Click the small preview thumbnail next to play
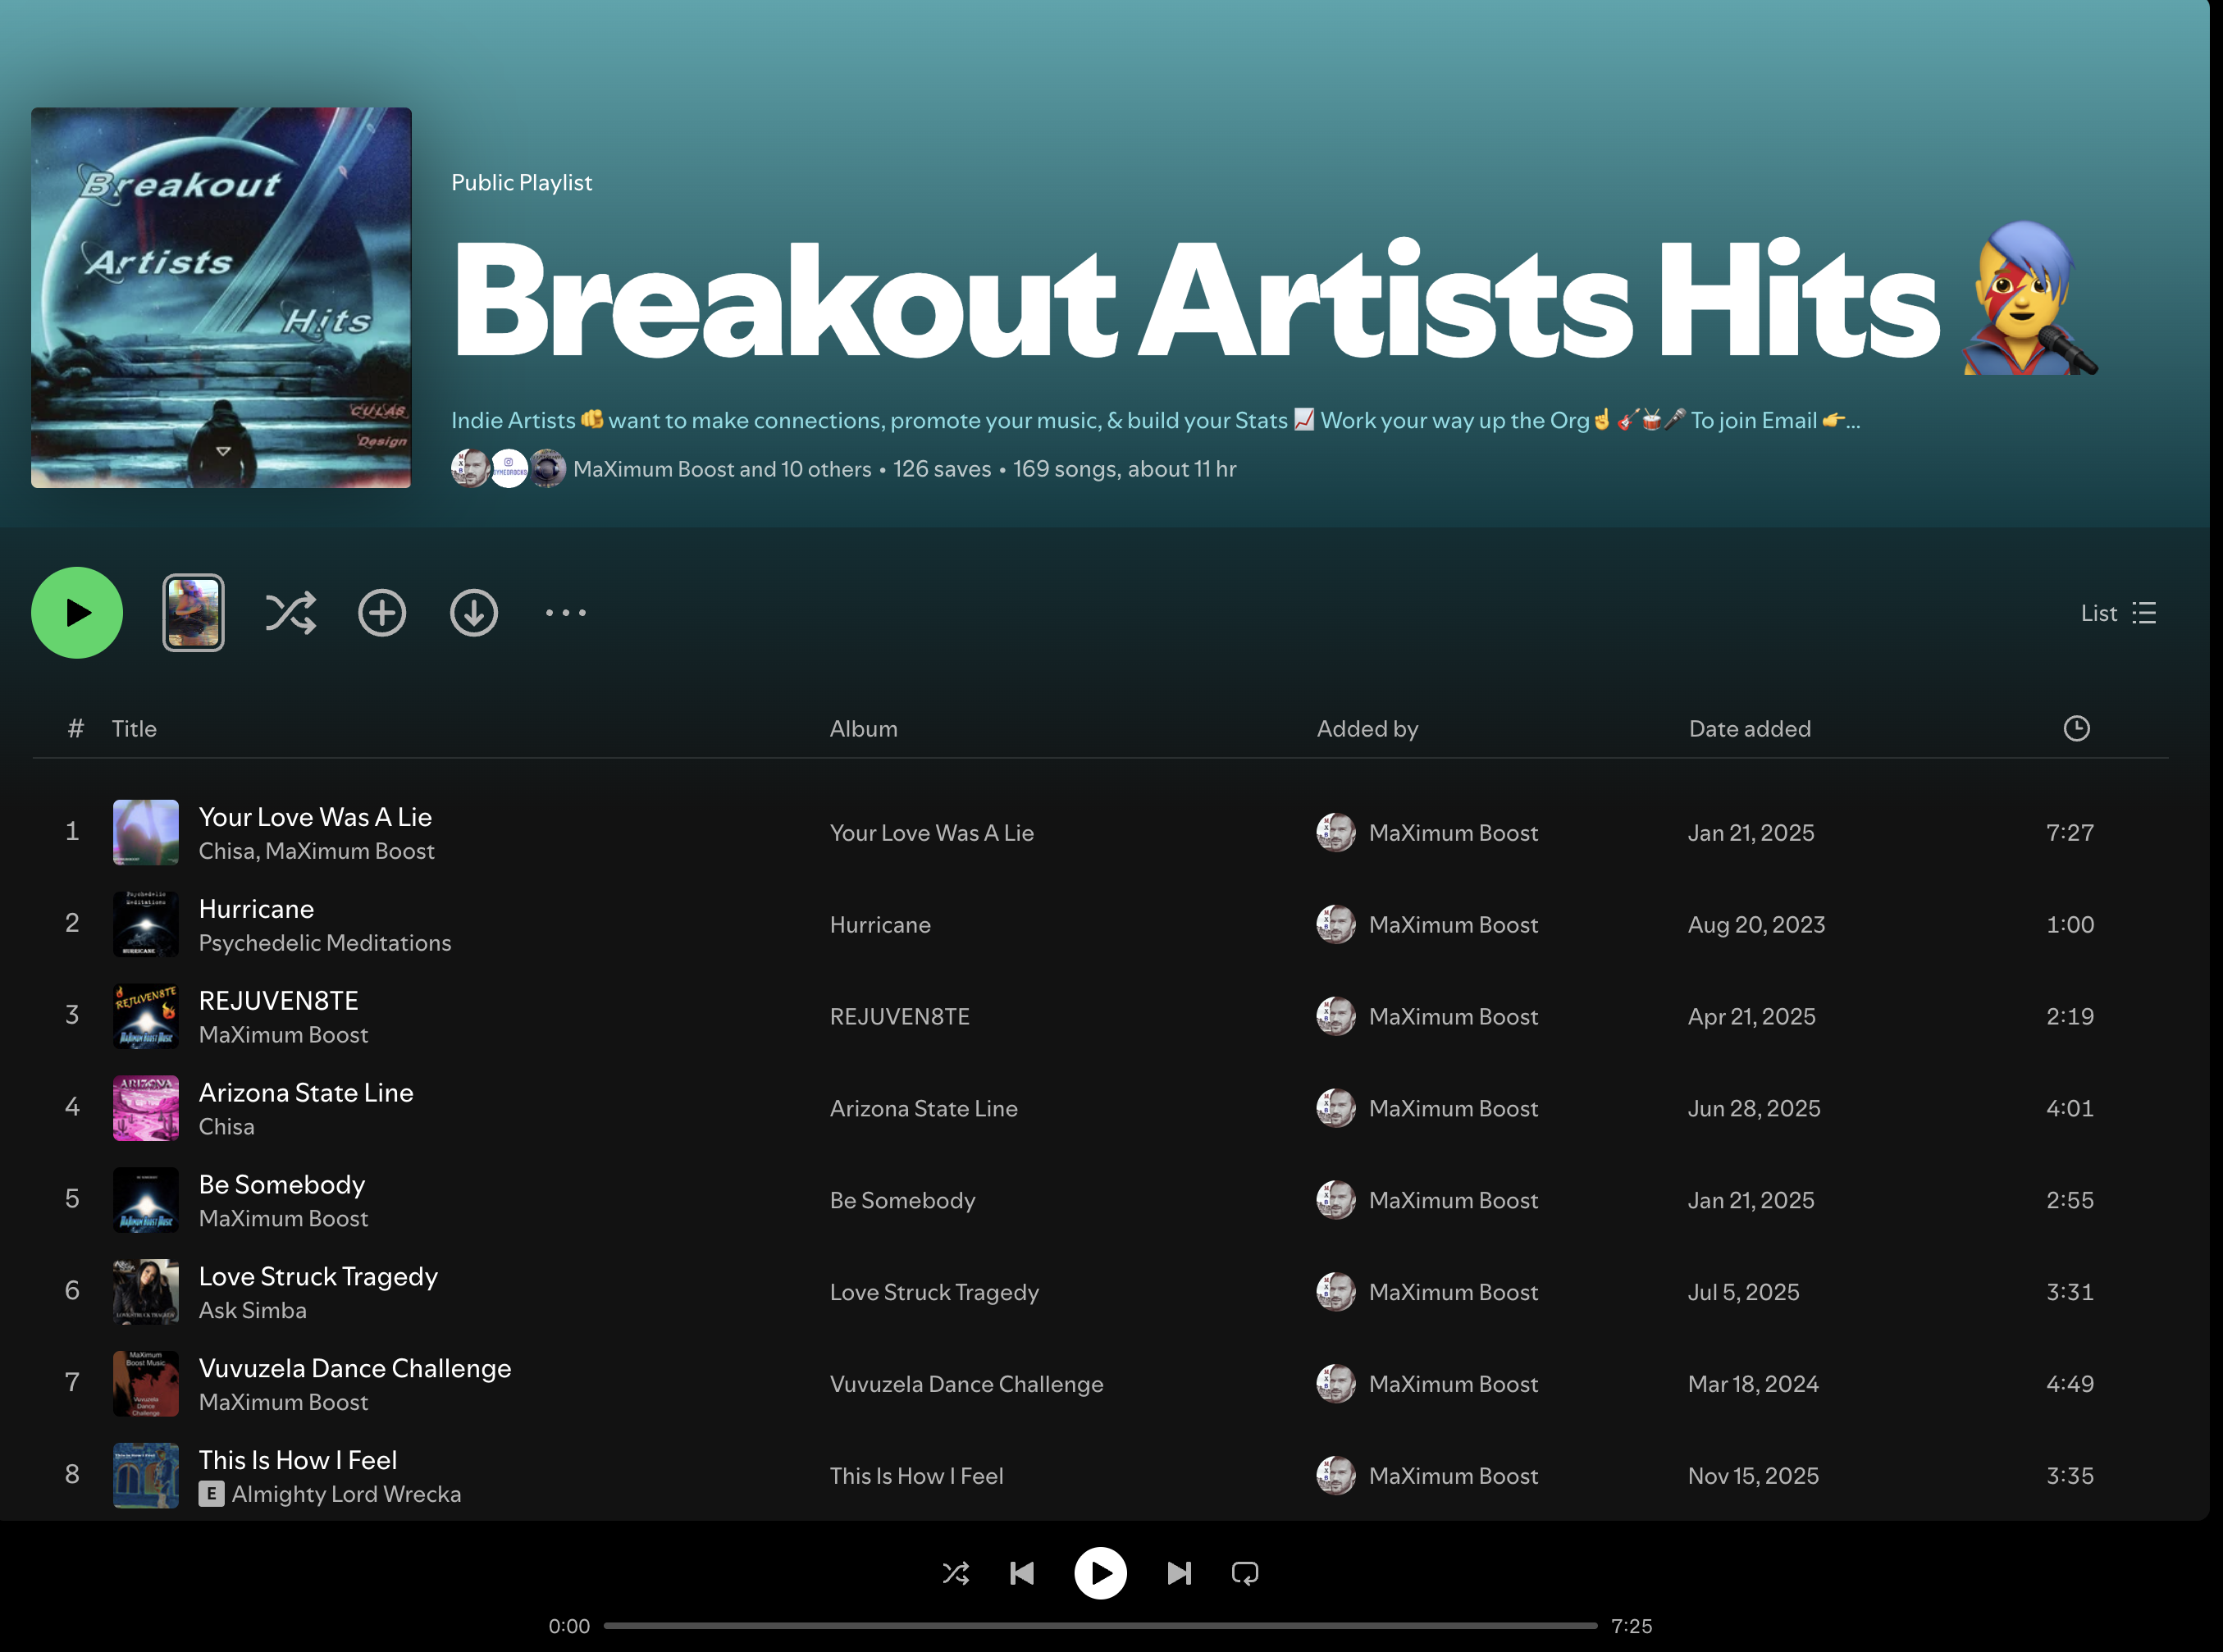 tap(194, 613)
